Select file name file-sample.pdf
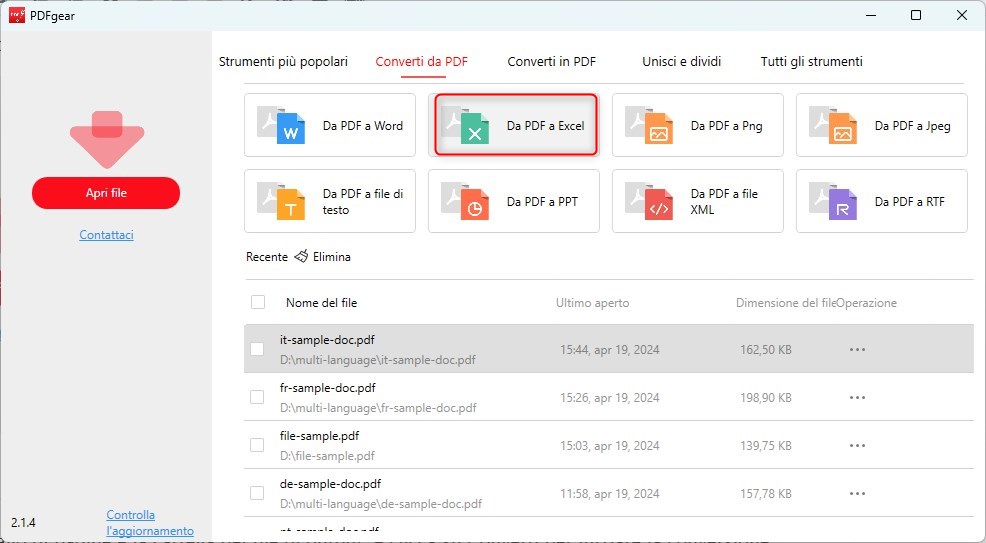 pos(319,436)
